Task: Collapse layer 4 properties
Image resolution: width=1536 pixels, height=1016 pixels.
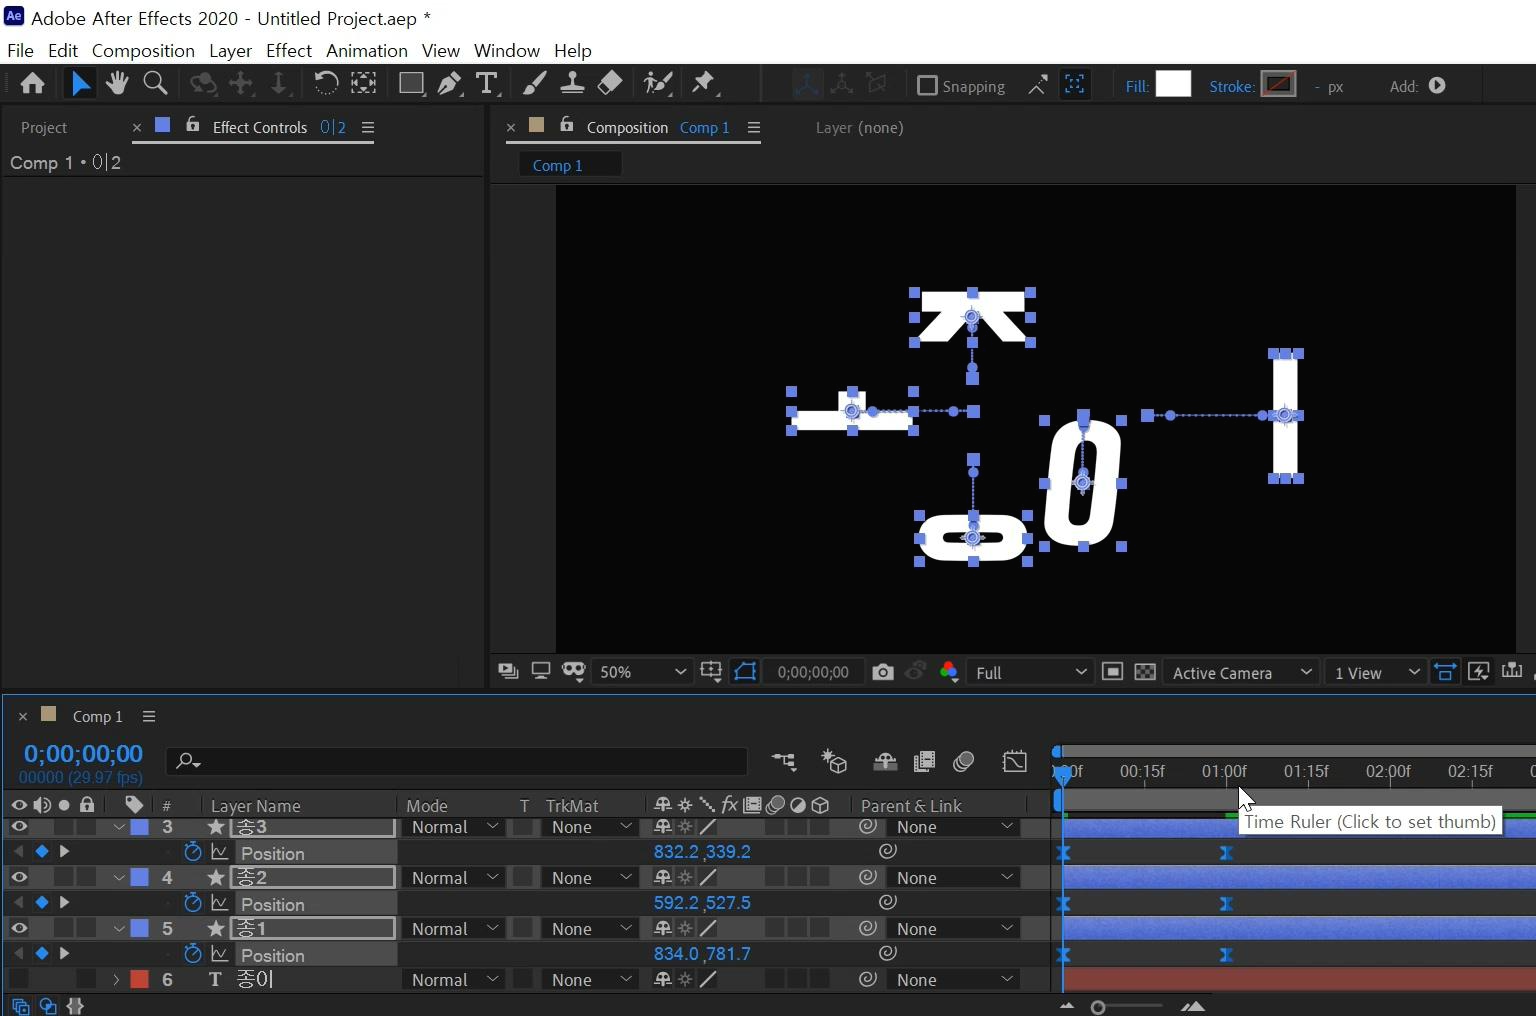Action: pyautogui.click(x=119, y=877)
